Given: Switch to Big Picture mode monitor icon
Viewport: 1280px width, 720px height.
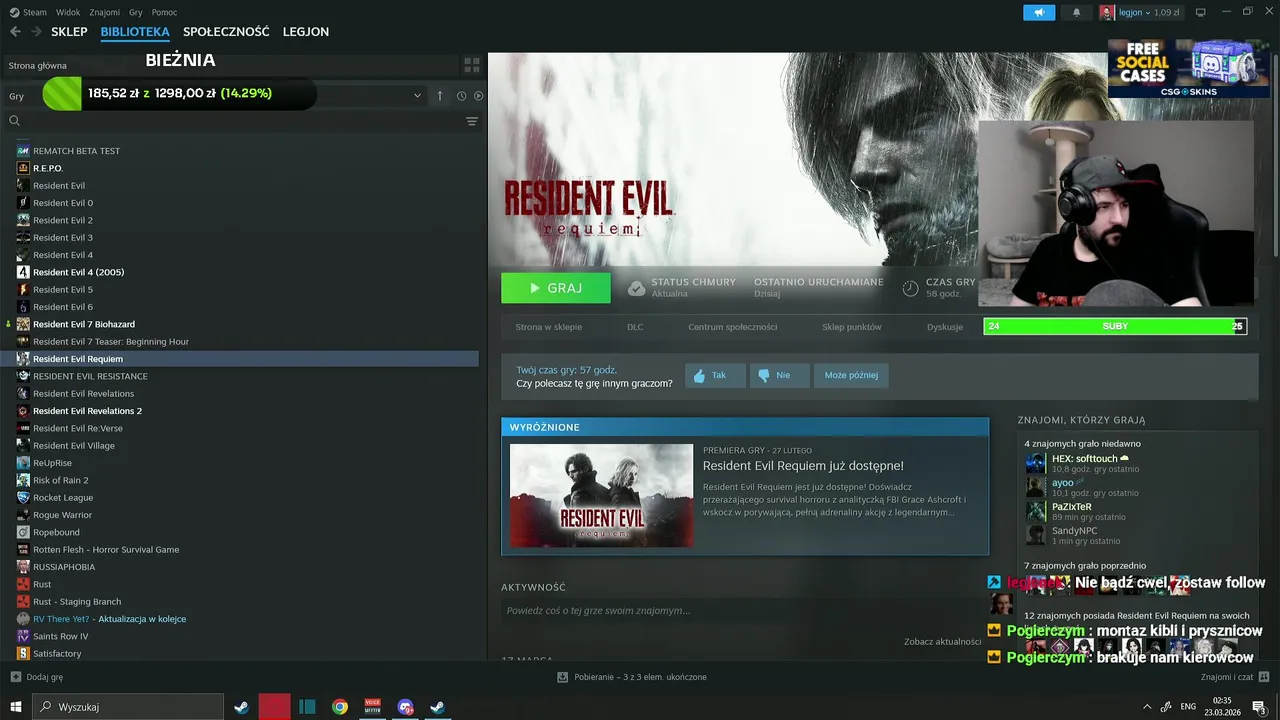Looking at the screenshot, I should tap(1201, 13).
